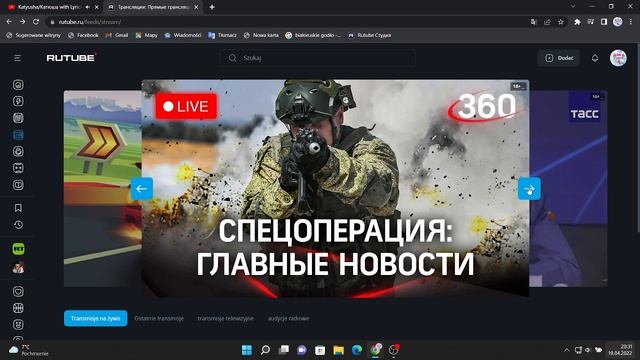
Task: Open the bookmark saved videos sidebar icon
Action: pos(18,208)
